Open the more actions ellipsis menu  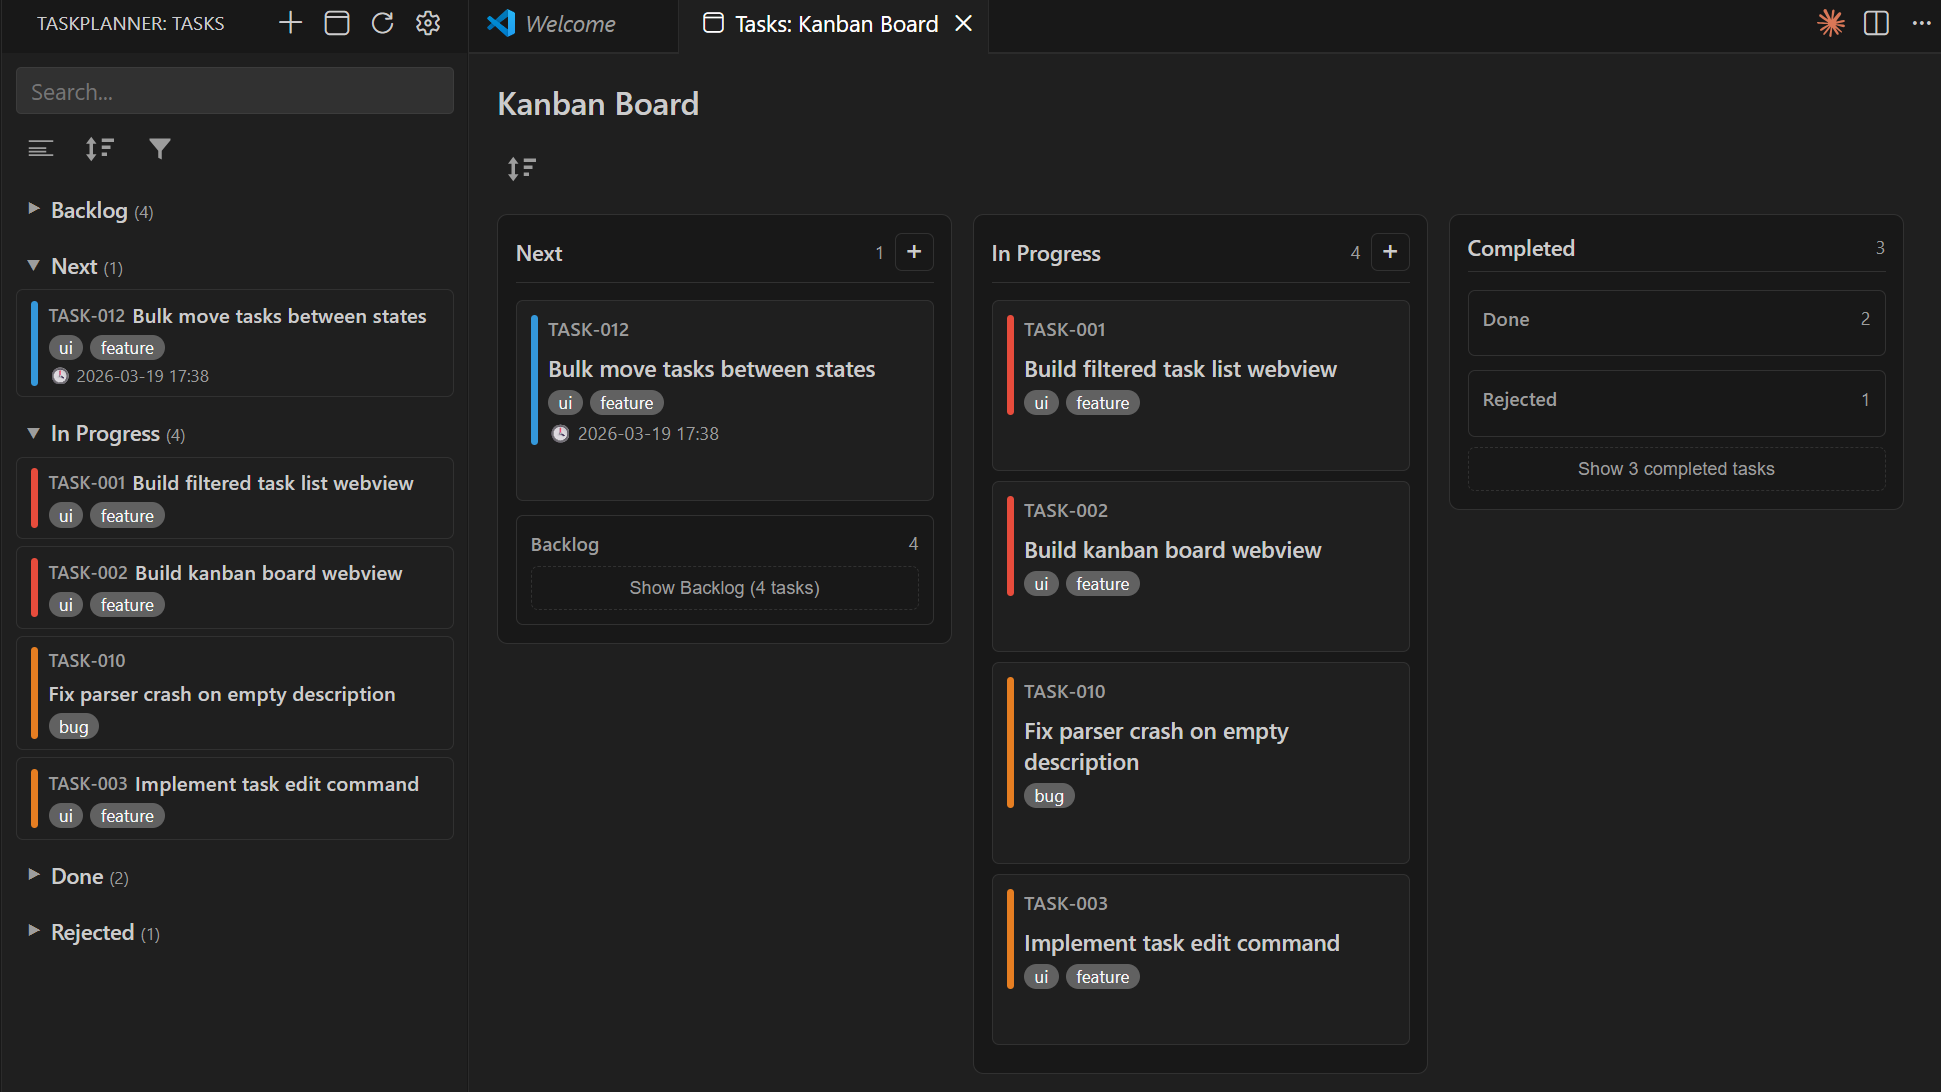coord(1921,23)
